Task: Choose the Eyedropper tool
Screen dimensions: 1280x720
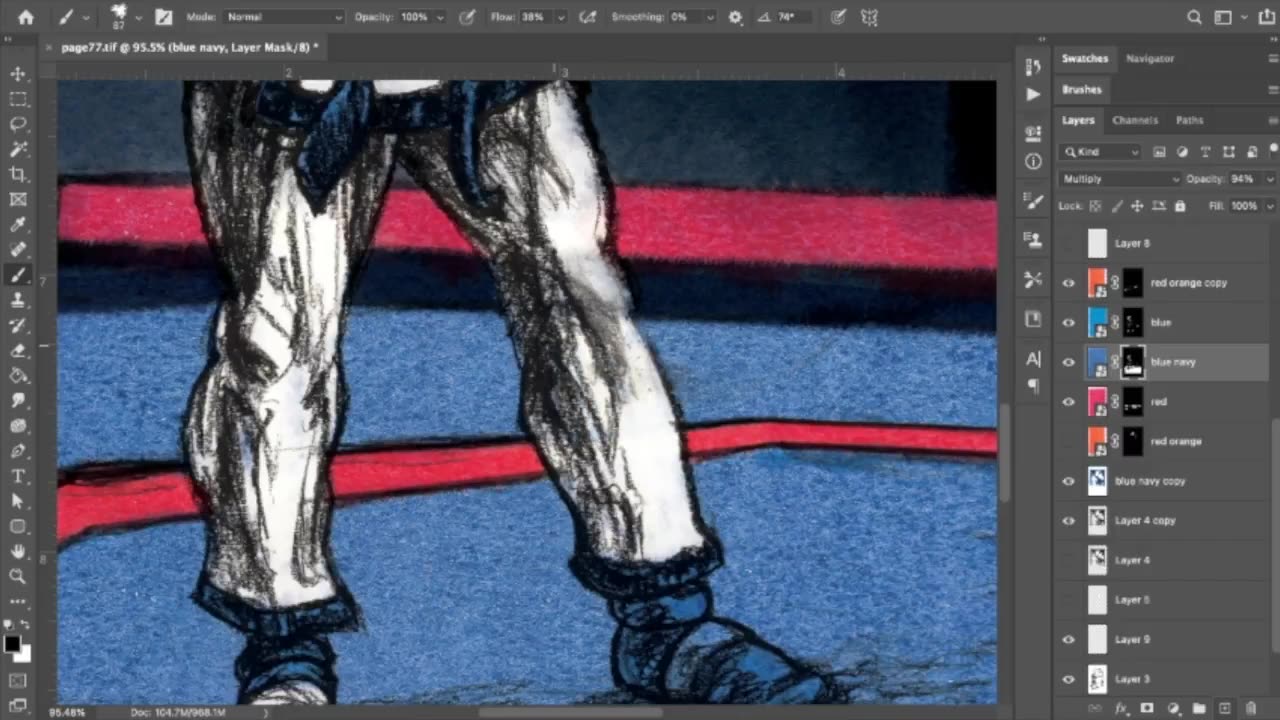Action: 18,225
